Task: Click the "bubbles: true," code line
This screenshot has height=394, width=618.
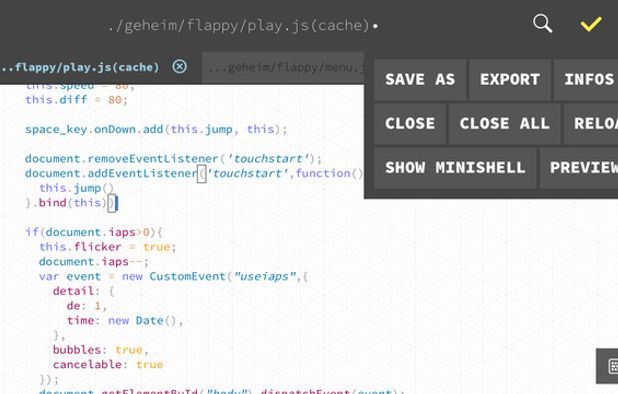Action: [x=101, y=350]
